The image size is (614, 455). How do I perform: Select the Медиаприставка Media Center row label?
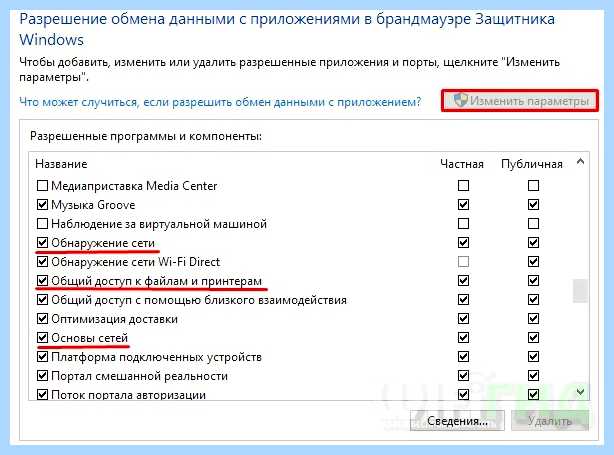tap(134, 186)
